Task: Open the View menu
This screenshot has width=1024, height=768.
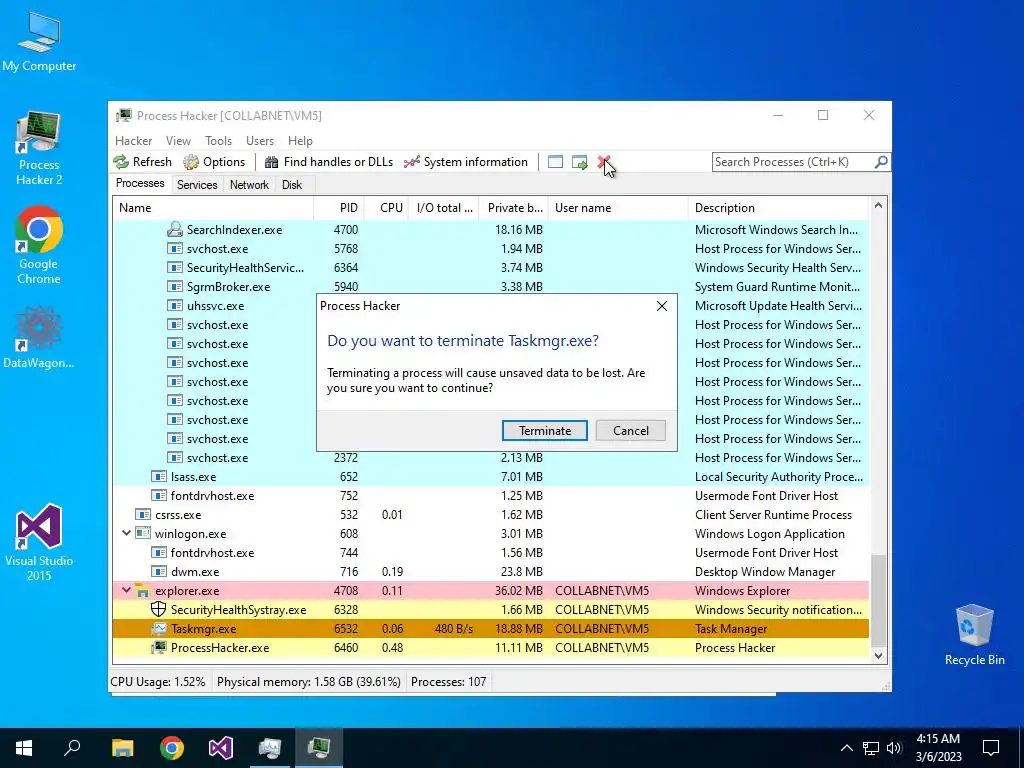Action: 178,141
